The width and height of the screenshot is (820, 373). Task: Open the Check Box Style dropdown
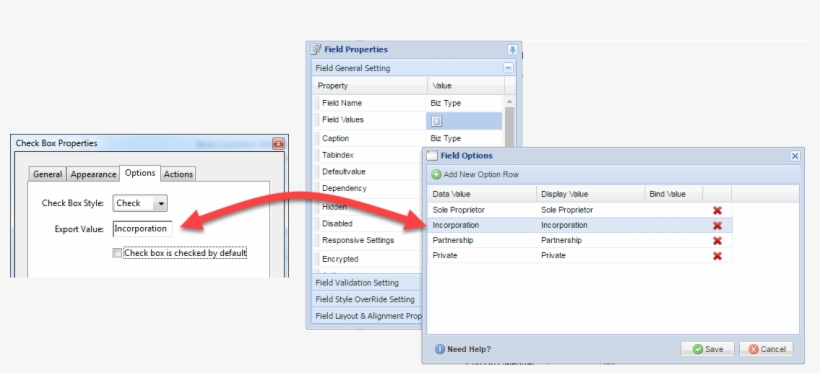[x=161, y=204]
